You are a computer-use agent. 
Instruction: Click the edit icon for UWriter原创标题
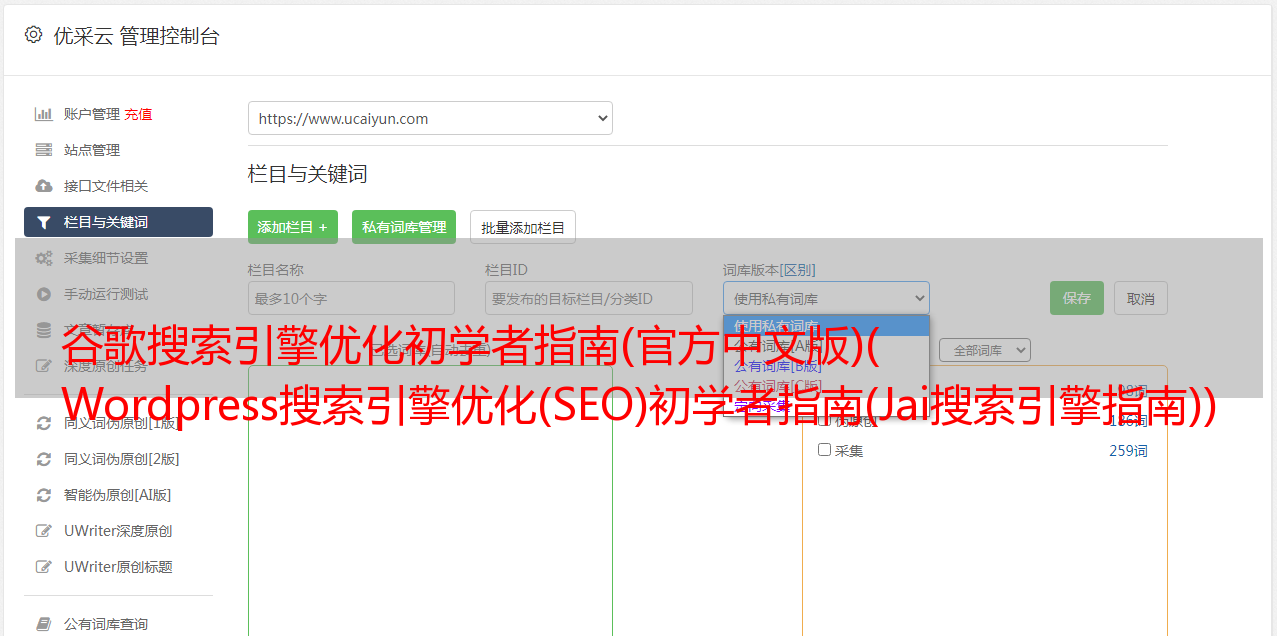(43, 567)
